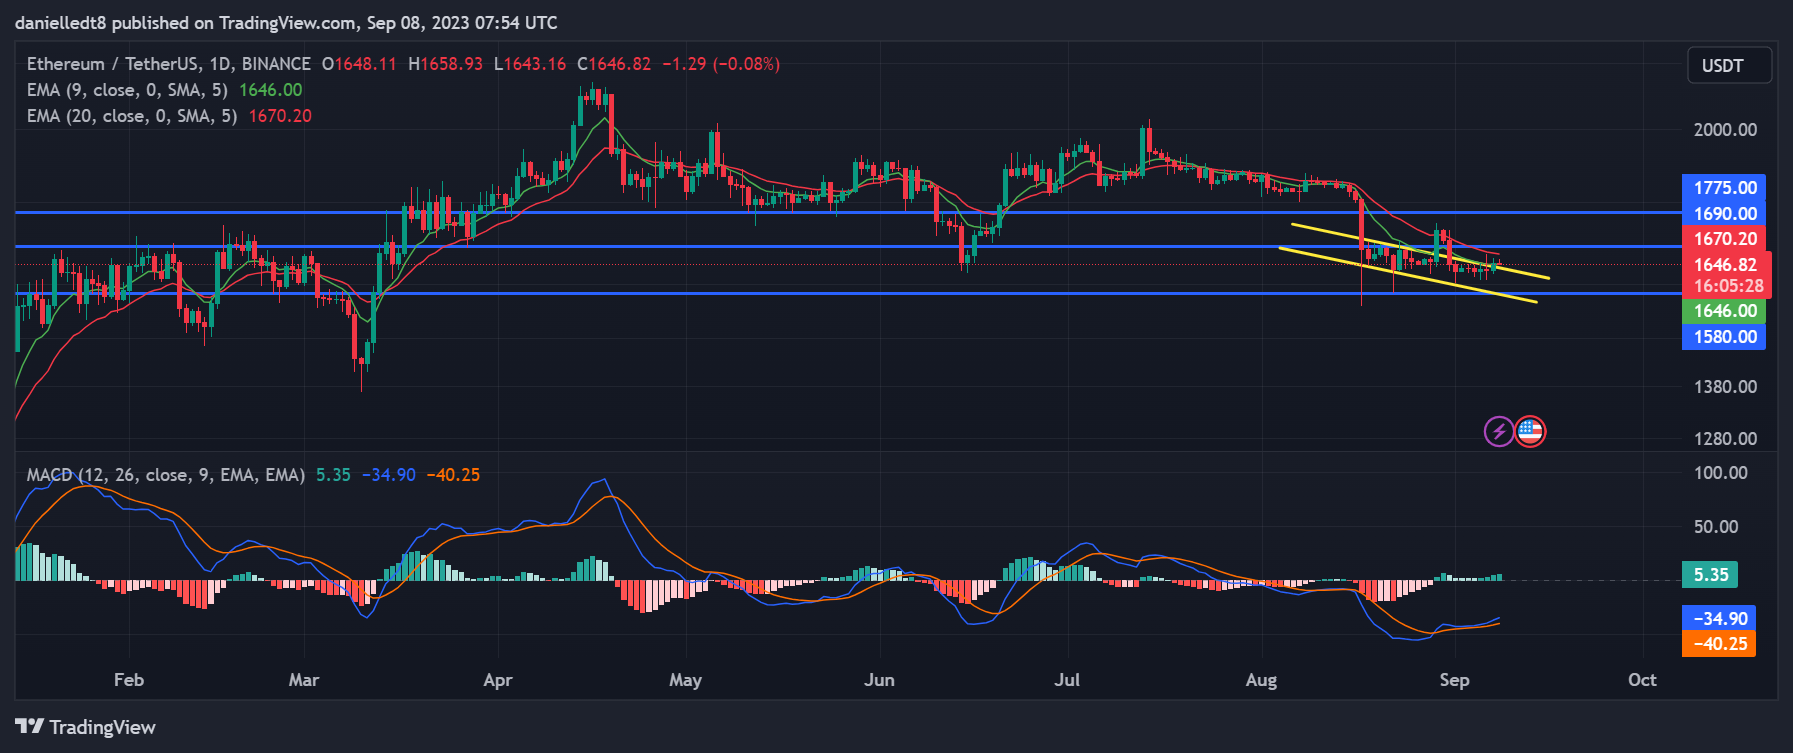Viewport: 1793px width, 753px height.
Task: Open the USDT currency selector
Action: point(1729,66)
